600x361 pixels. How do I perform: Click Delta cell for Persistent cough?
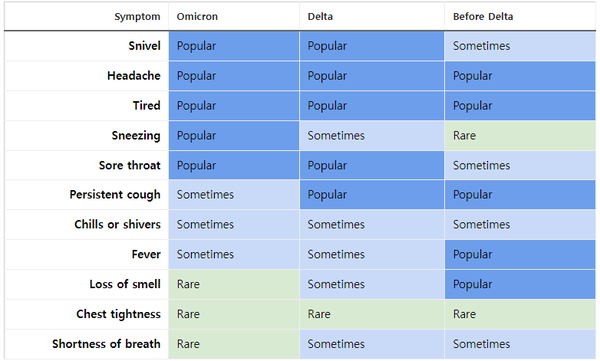click(x=372, y=195)
